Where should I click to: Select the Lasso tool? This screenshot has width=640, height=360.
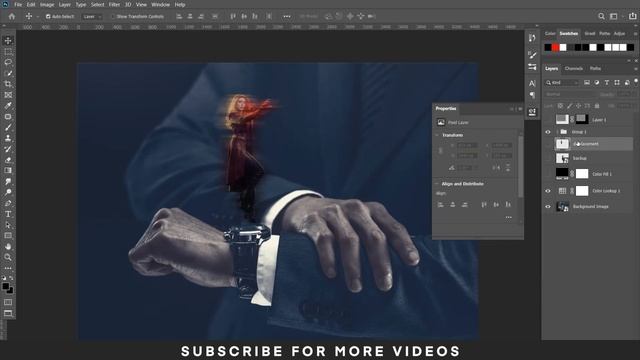pyautogui.click(x=8, y=62)
